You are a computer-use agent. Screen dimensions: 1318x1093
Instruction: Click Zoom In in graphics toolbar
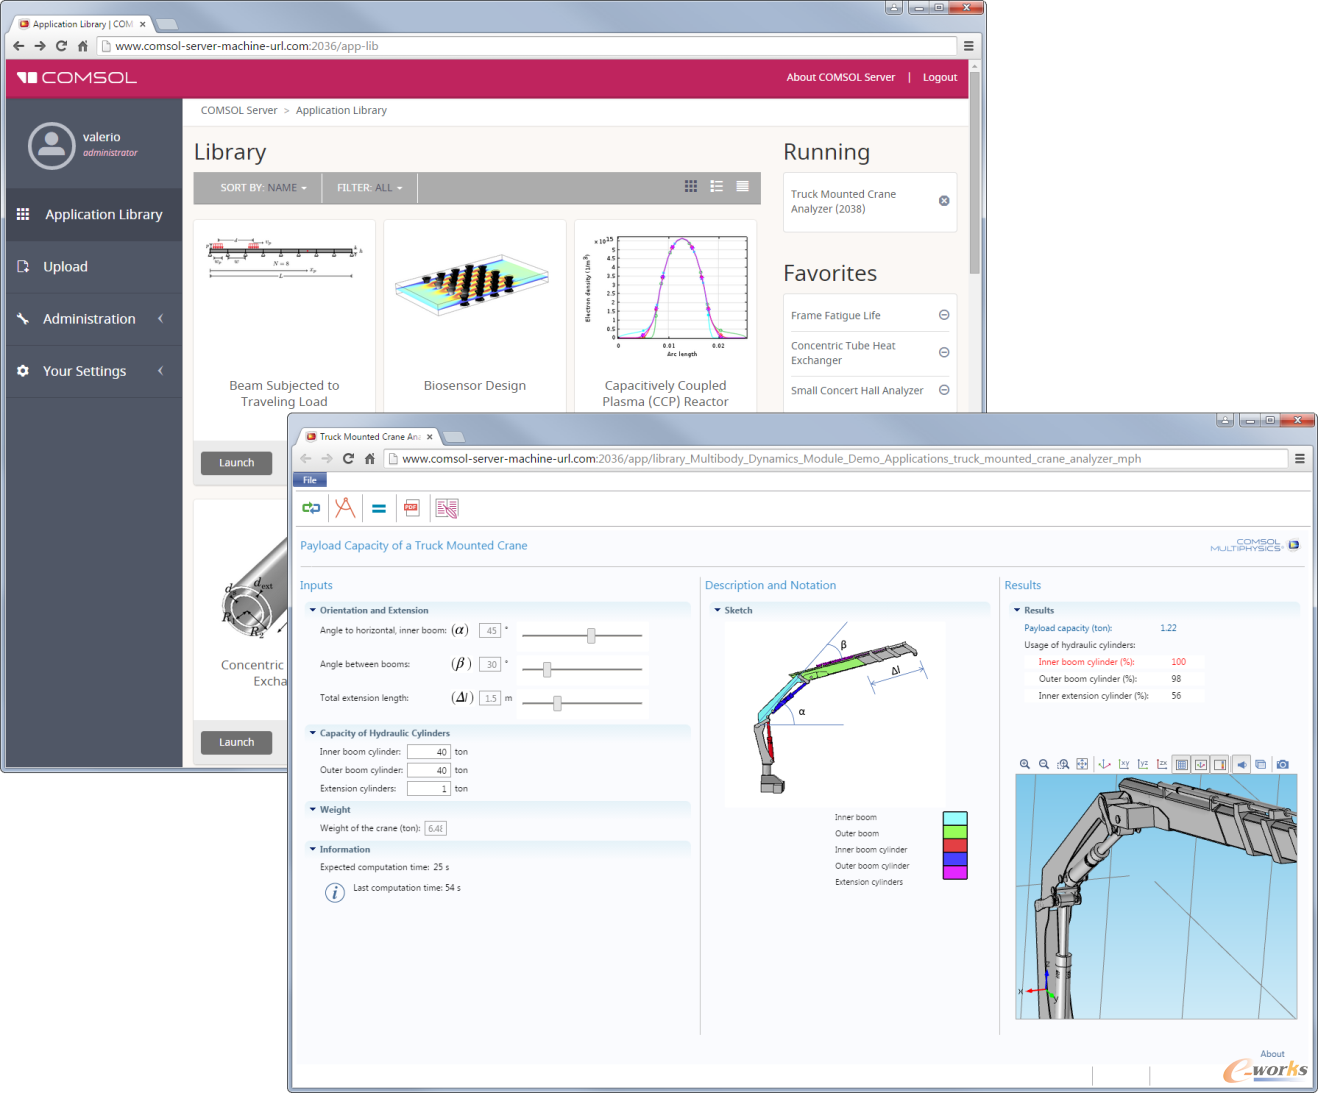1025,764
